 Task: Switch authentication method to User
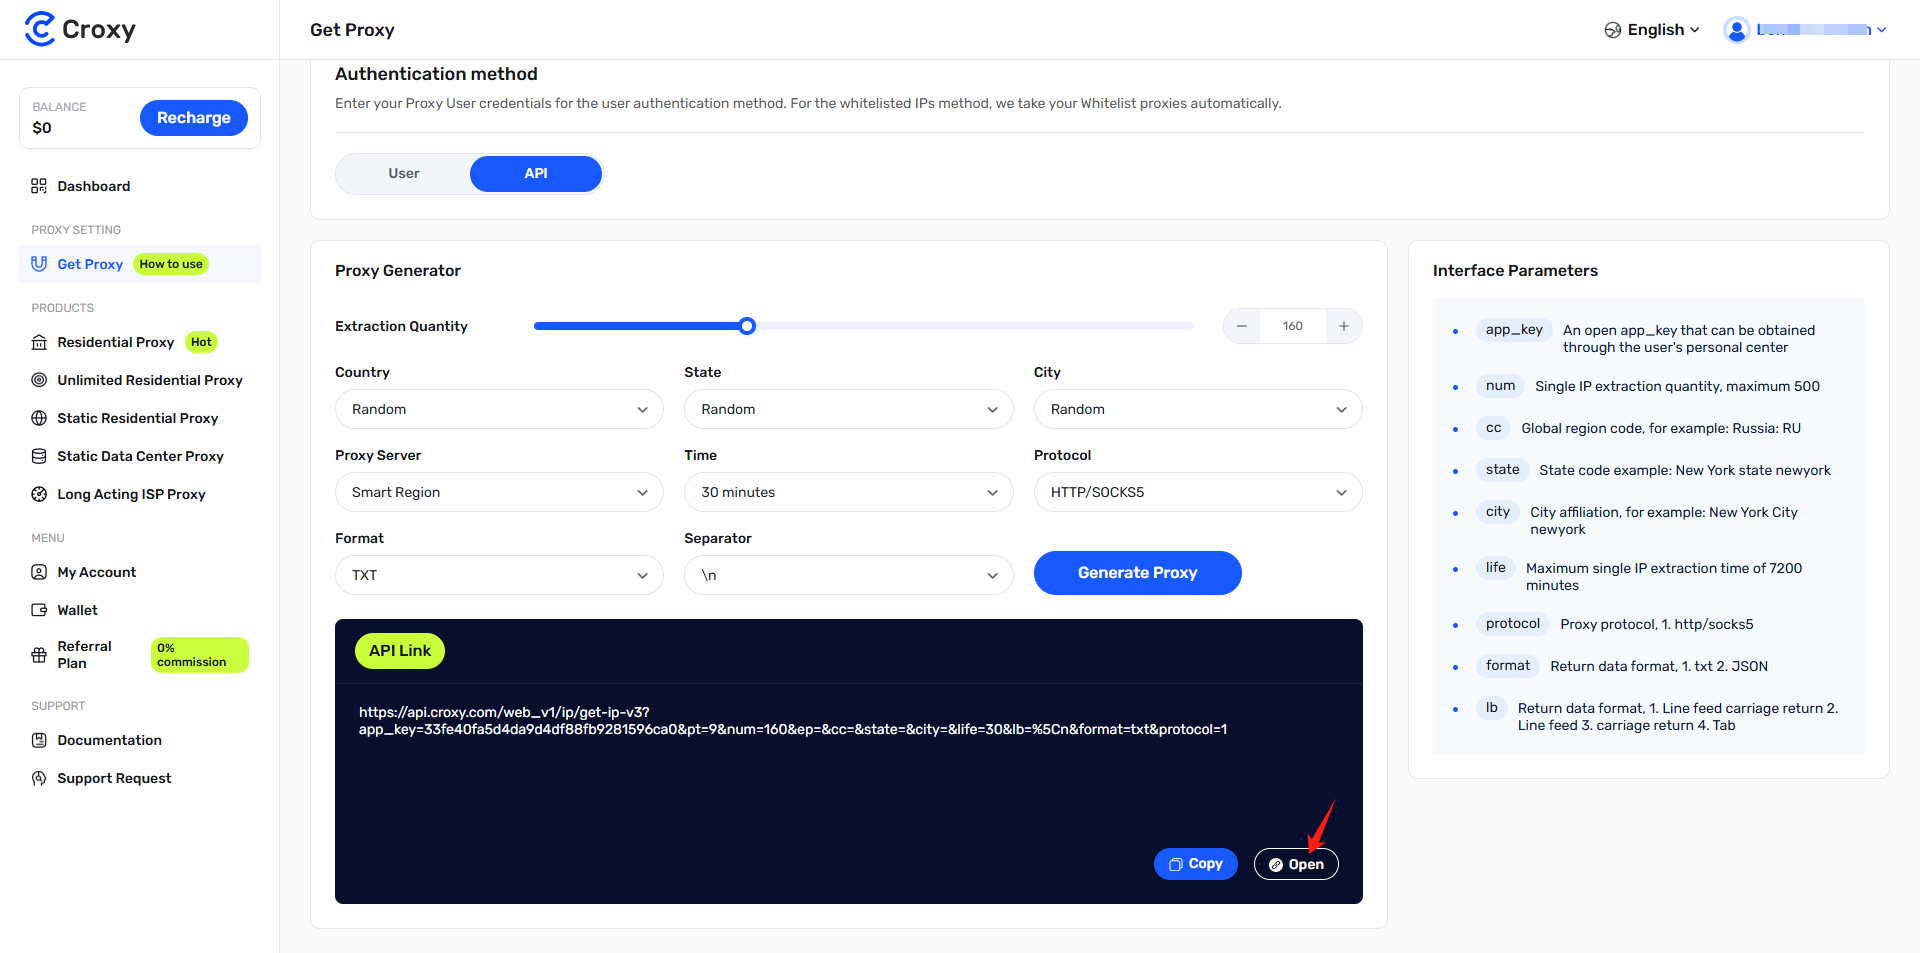point(404,173)
